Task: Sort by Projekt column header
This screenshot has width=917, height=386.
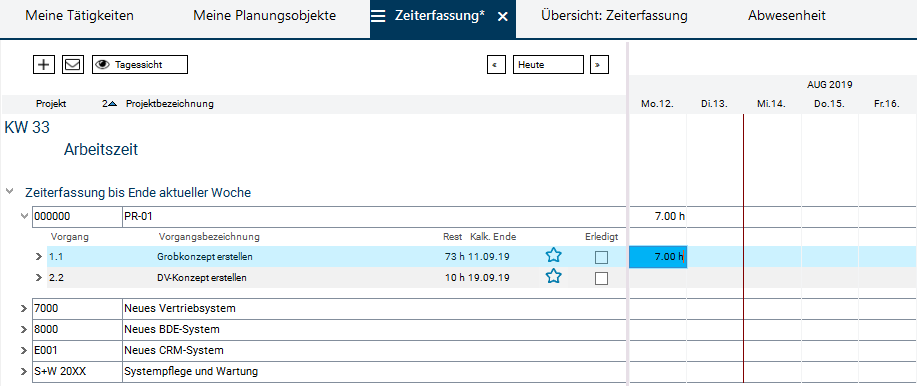Action: [51, 104]
